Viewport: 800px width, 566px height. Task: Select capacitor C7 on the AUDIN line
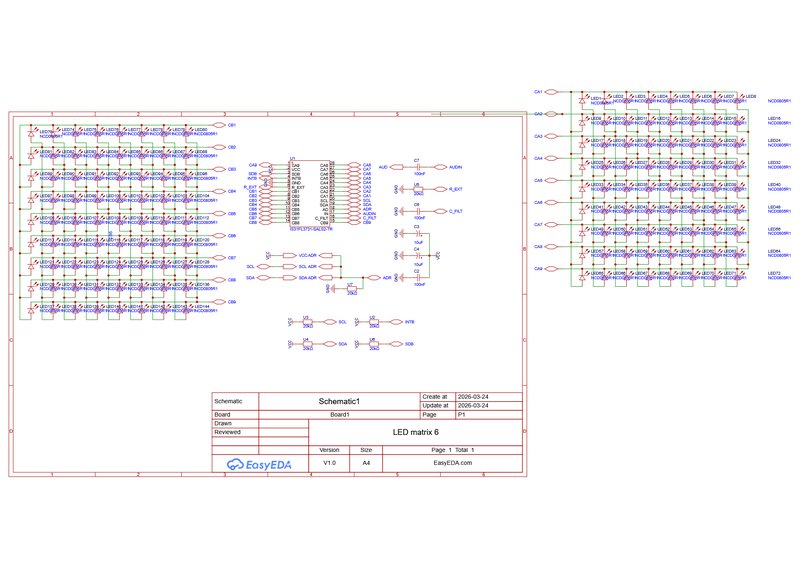418,167
